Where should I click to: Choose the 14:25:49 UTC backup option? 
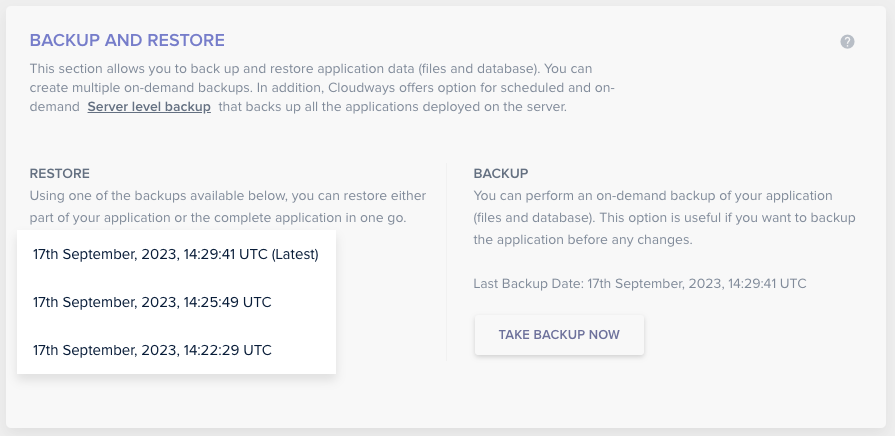point(152,302)
